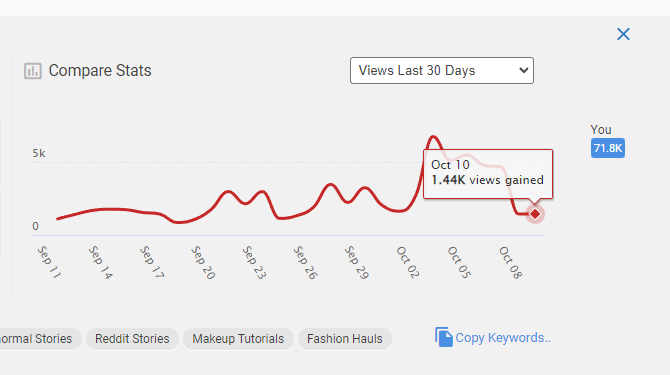Click the Sep 29 axis label
670x375 pixels.
click(x=356, y=262)
